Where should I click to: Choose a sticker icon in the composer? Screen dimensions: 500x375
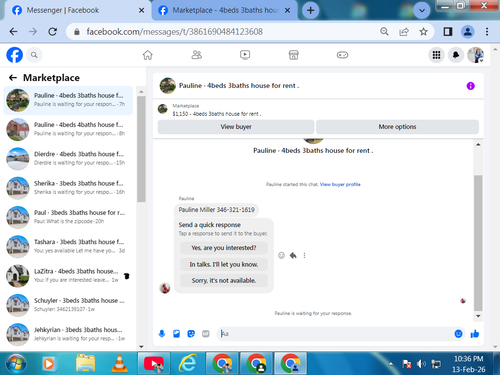191,334
